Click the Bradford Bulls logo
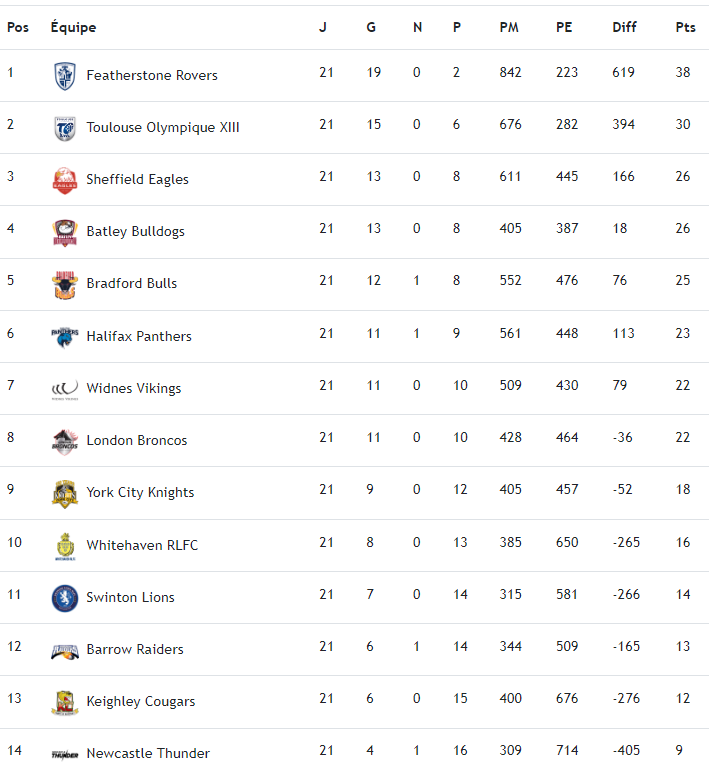This screenshot has width=709, height=769. (64, 284)
